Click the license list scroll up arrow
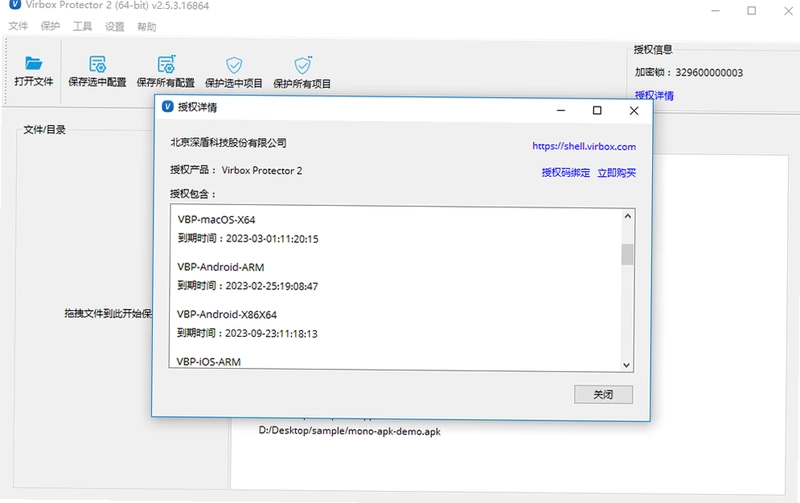 coord(628,216)
